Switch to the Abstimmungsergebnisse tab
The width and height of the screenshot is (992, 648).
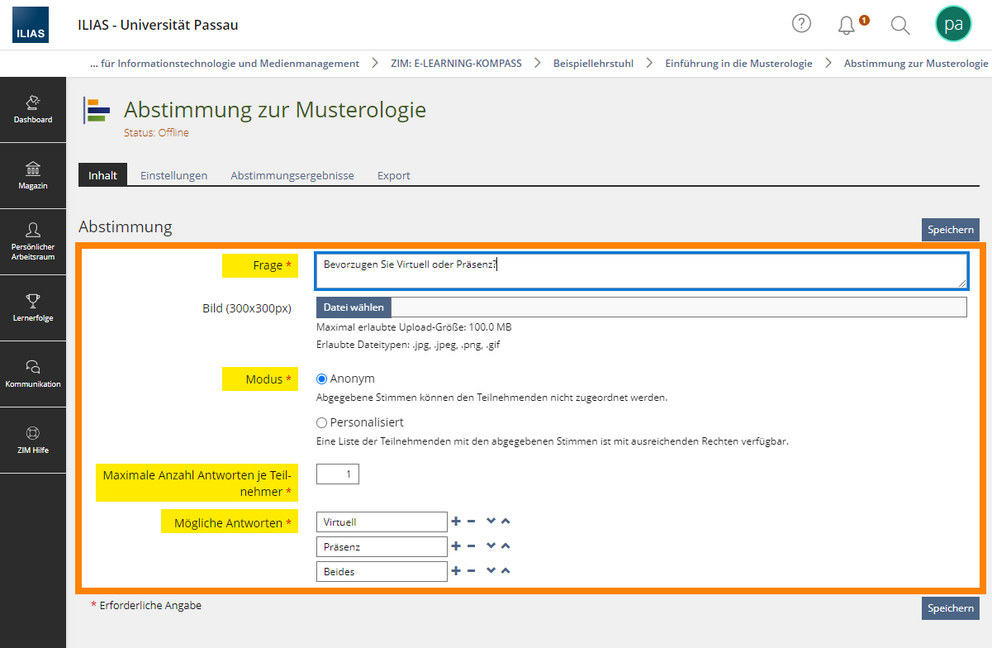tap(292, 175)
